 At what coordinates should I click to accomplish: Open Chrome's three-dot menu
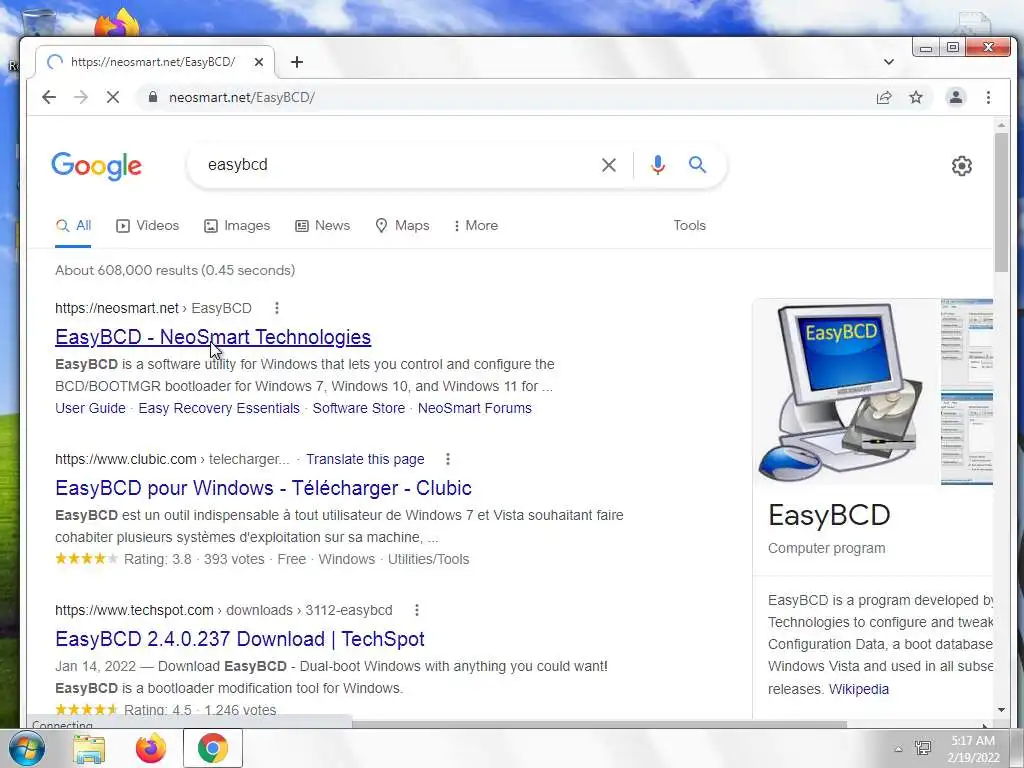coord(988,97)
